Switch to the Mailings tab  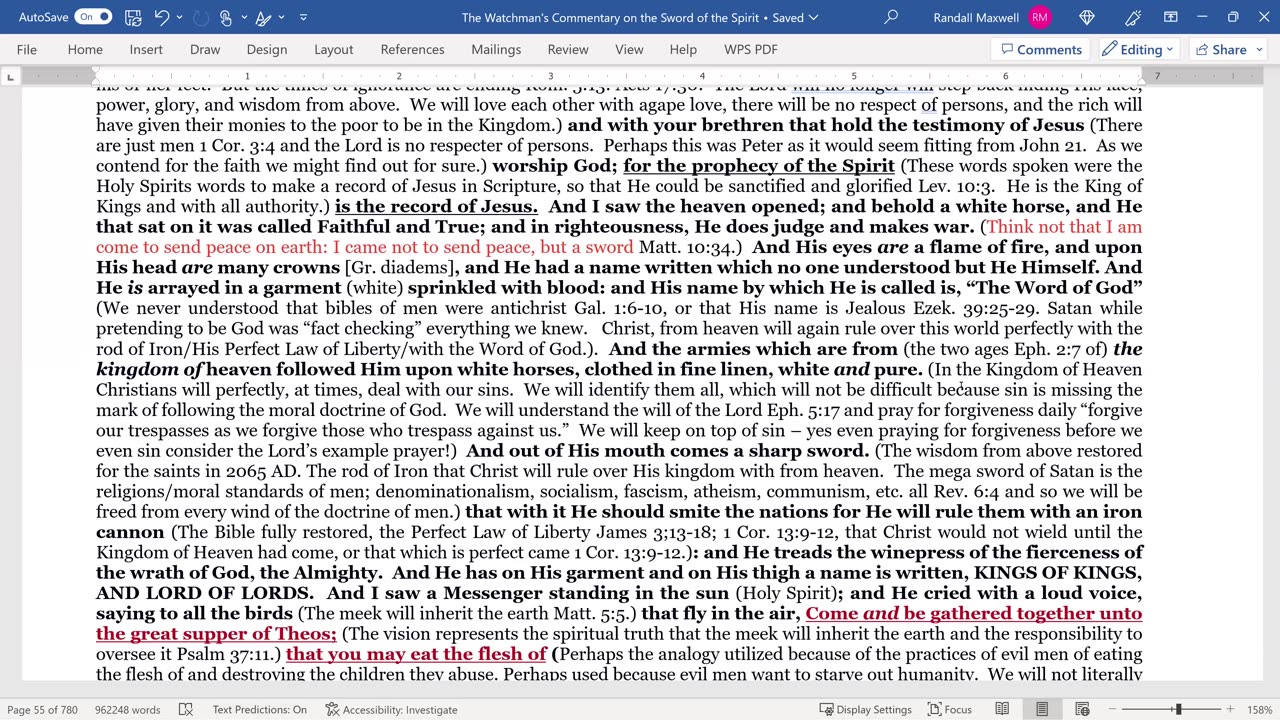point(496,49)
